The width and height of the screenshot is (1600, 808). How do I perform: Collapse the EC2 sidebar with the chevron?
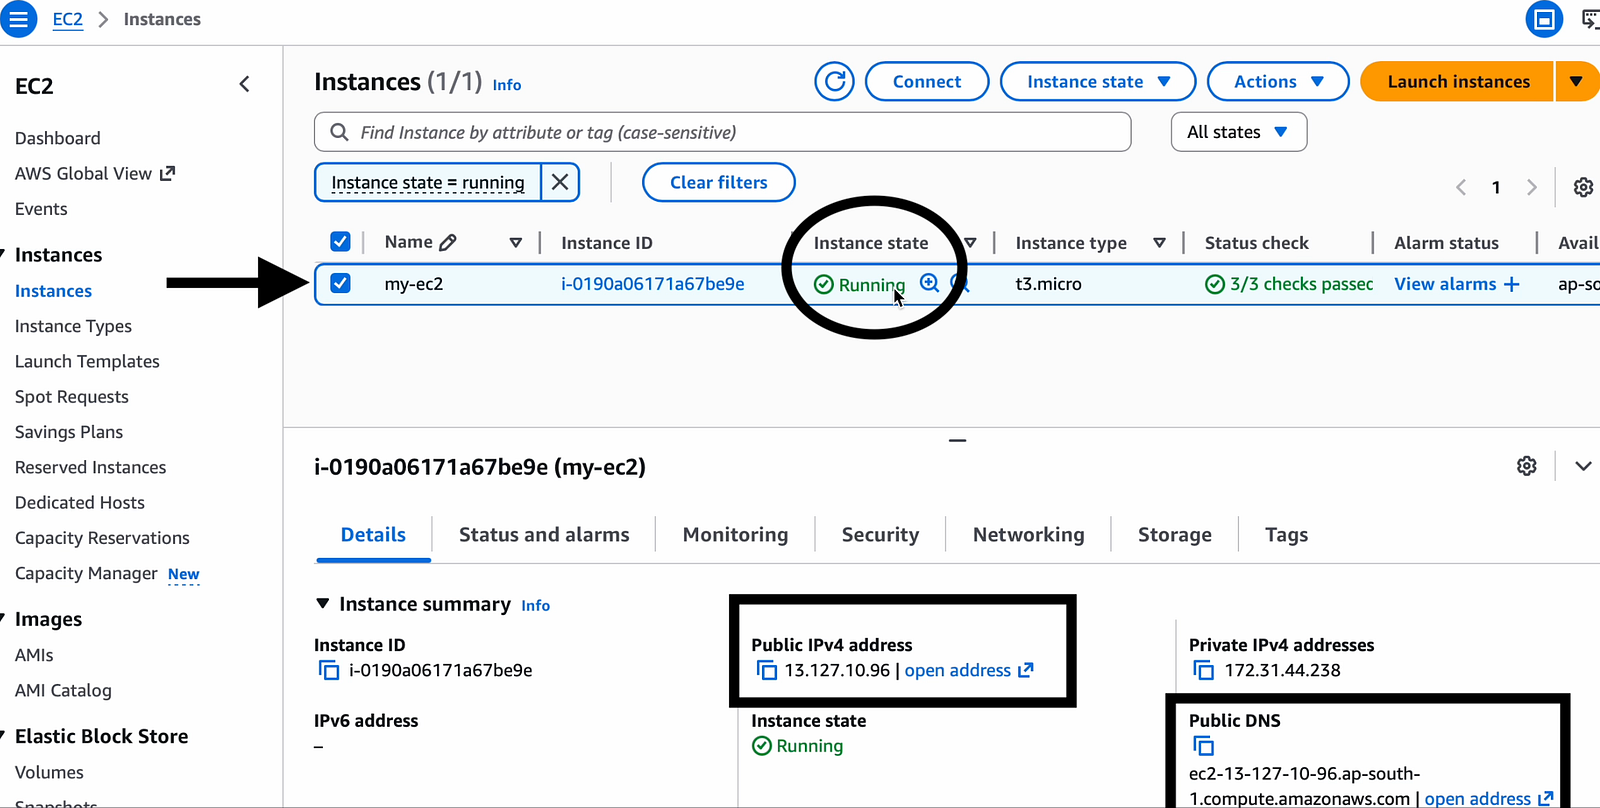[244, 85]
